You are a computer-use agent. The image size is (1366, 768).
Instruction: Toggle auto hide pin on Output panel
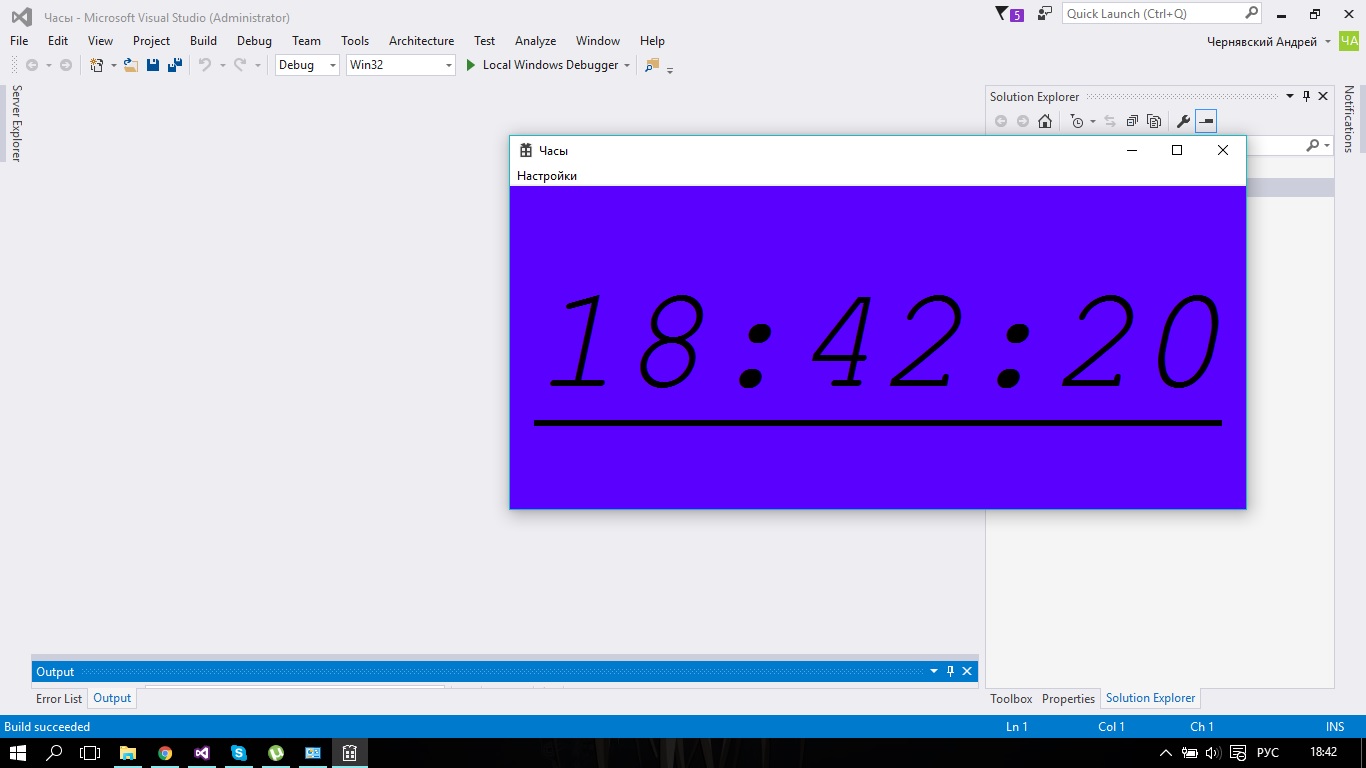(x=950, y=671)
